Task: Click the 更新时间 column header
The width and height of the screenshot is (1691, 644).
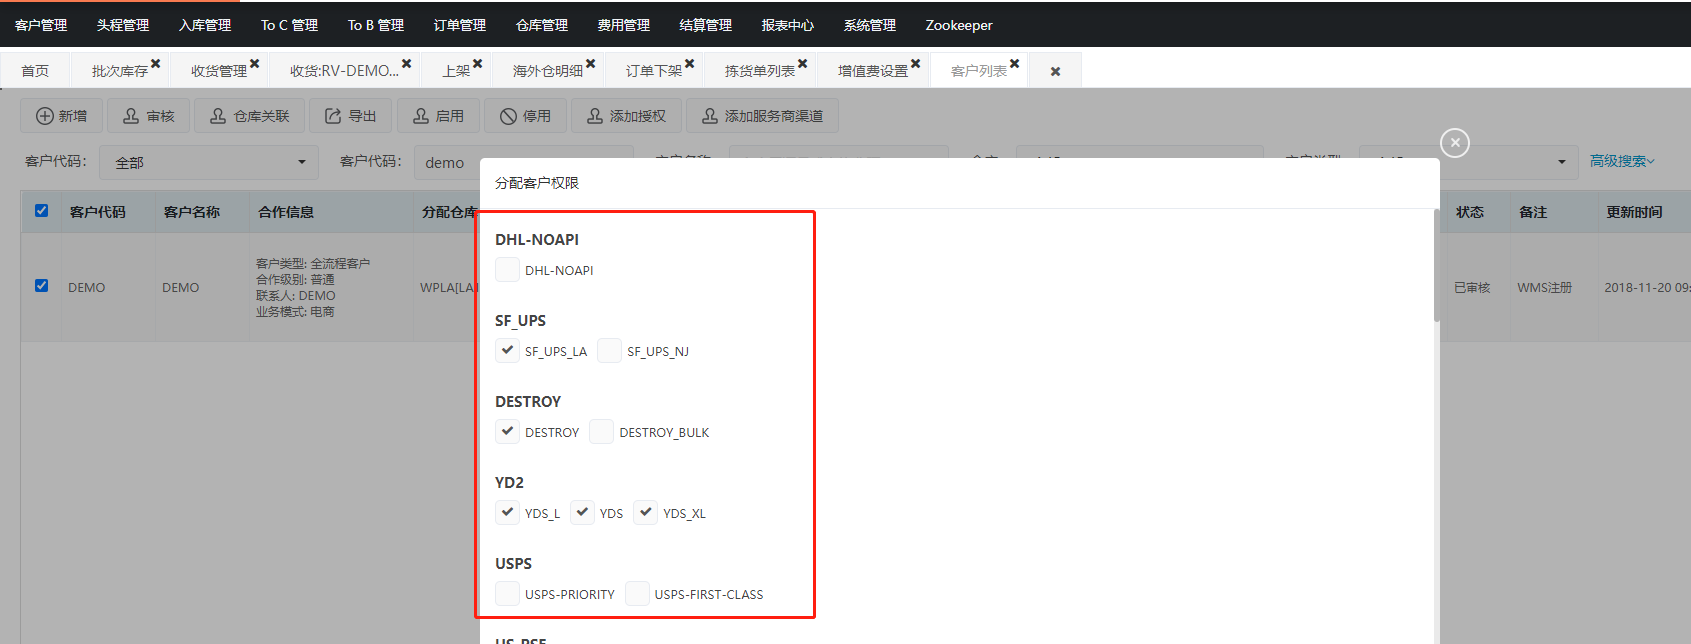Action: (x=1634, y=212)
